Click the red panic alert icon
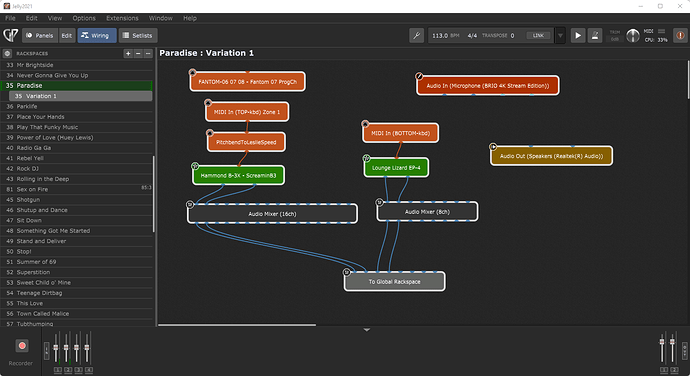The image size is (690, 376). [680, 35]
